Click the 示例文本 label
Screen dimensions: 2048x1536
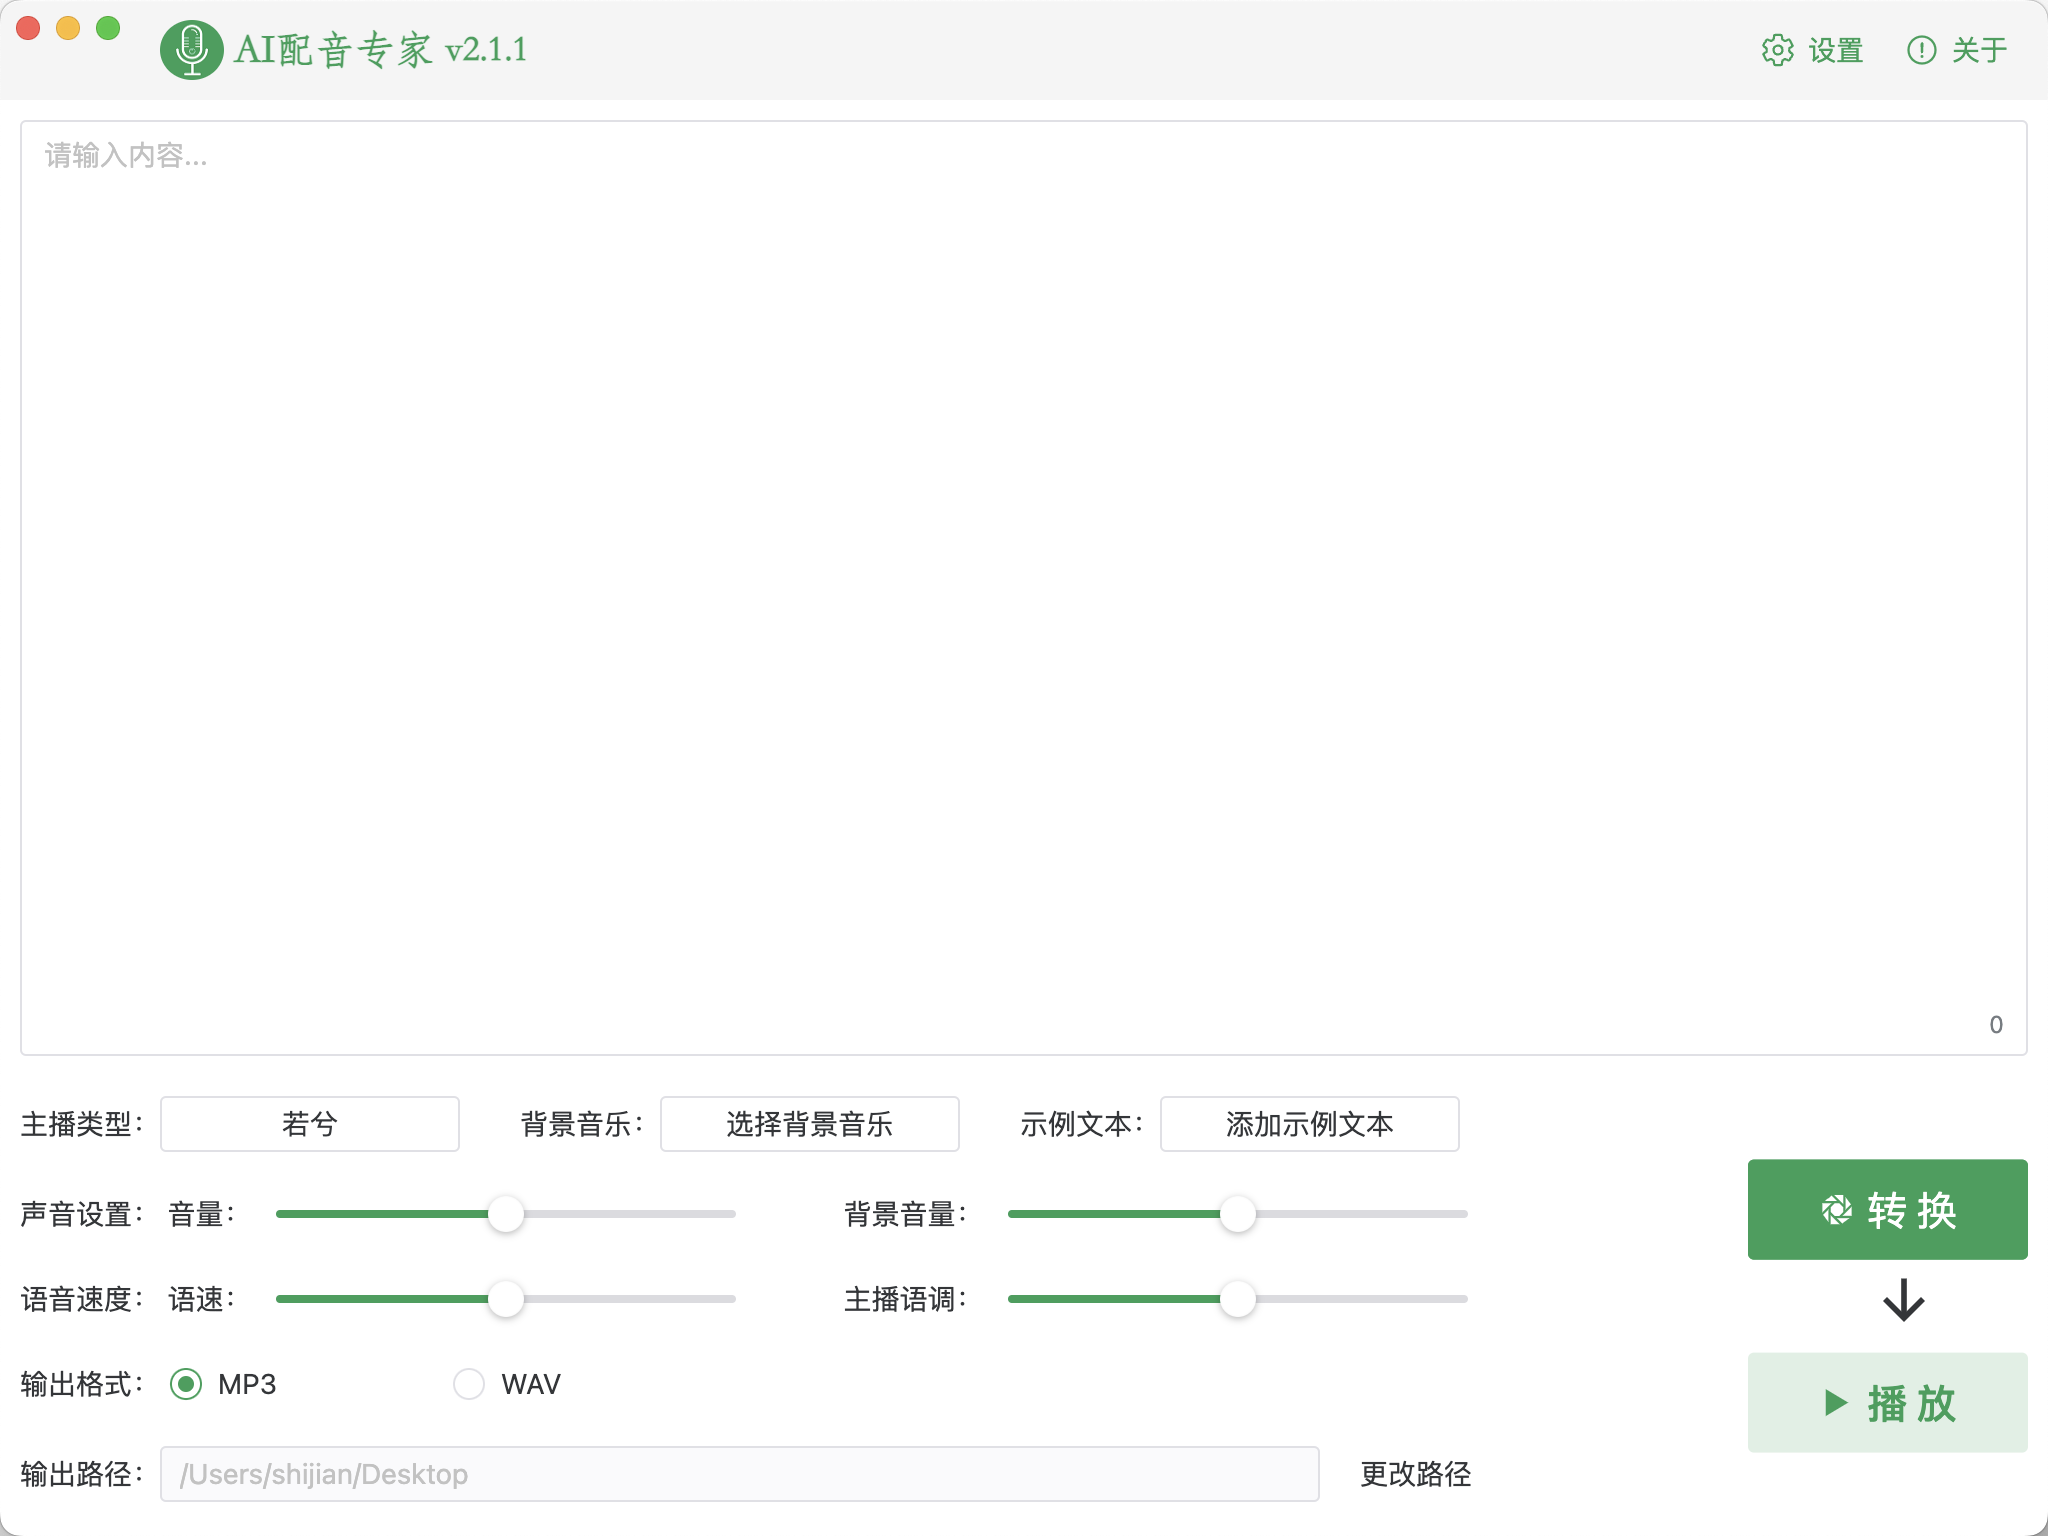1082,1124
